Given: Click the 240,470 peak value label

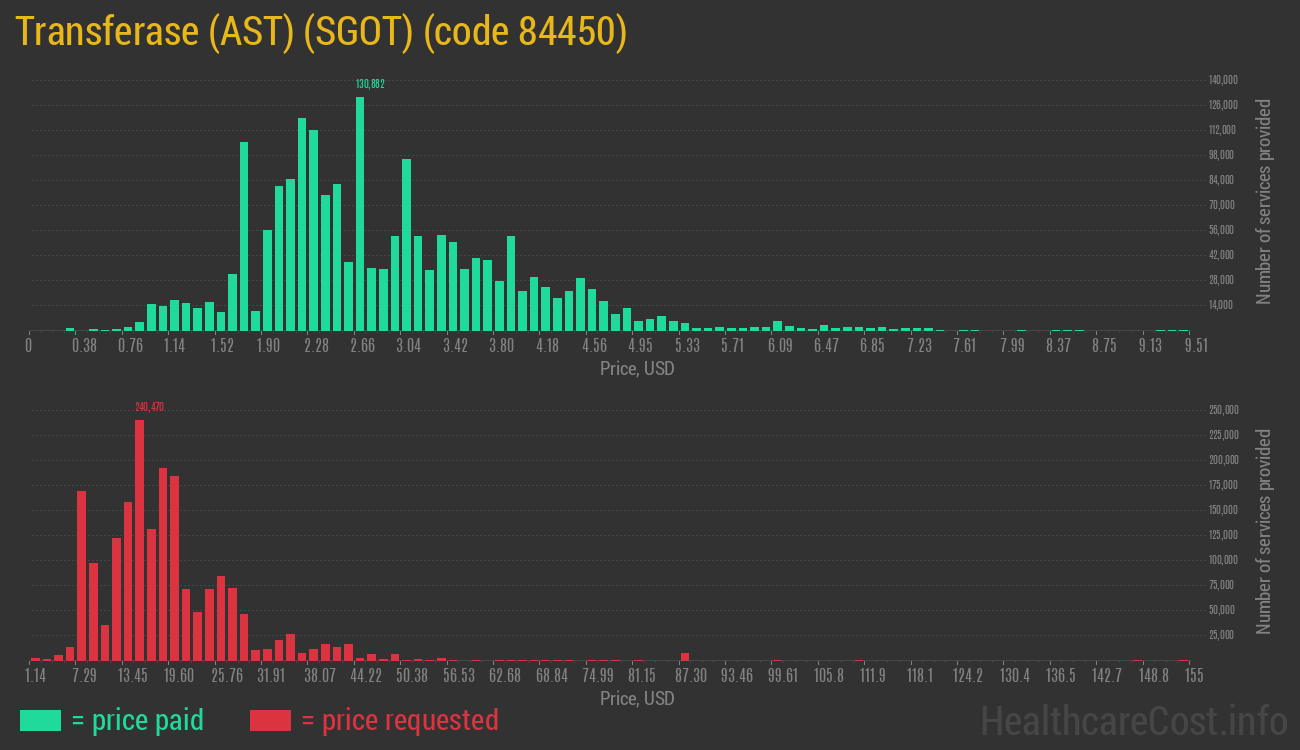Looking at the screenshot, I should click(x=149, y=407).
